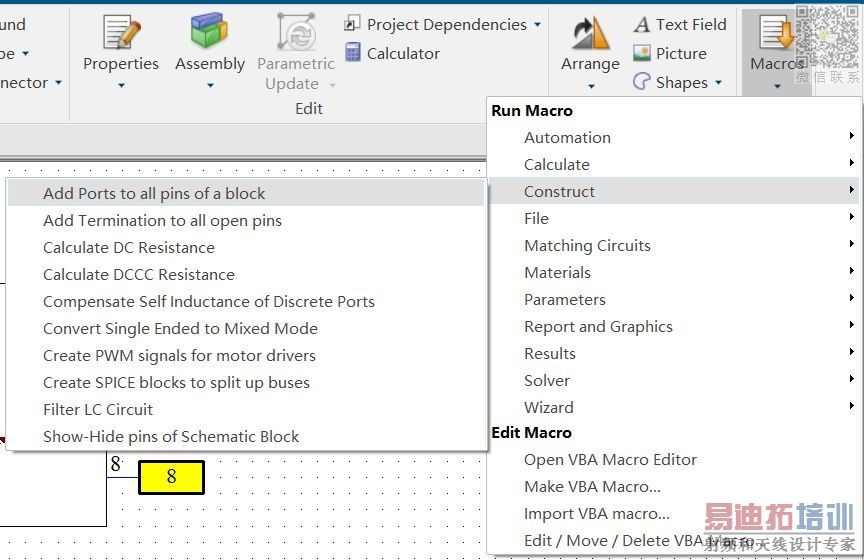Open the Assembly tool icon
Viewport: 864px width, 560px height.
(x=209, y=33)
